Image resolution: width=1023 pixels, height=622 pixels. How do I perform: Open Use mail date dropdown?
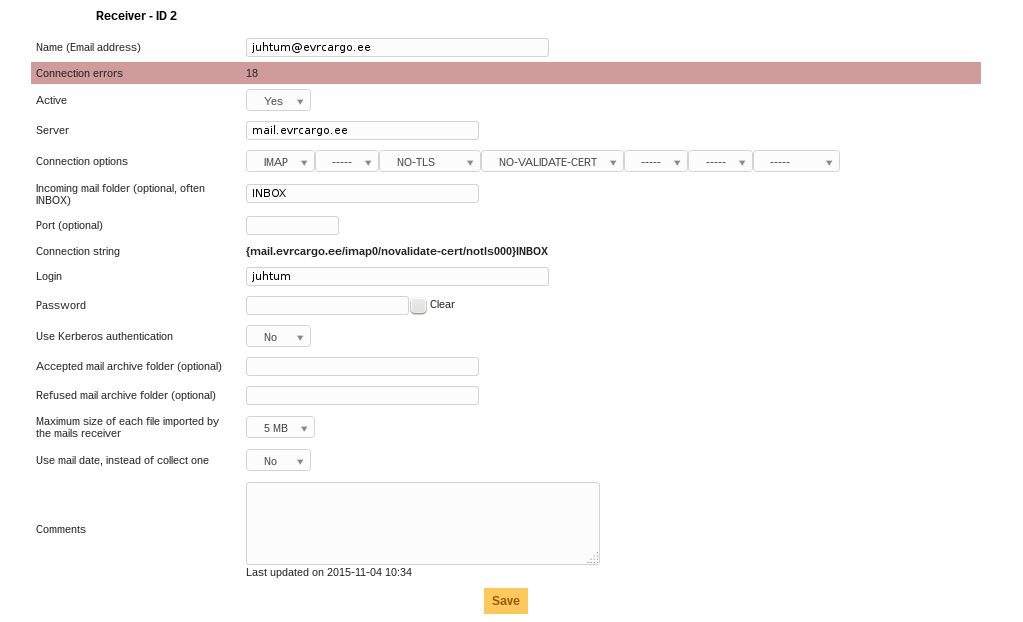[x=278, y=461]
